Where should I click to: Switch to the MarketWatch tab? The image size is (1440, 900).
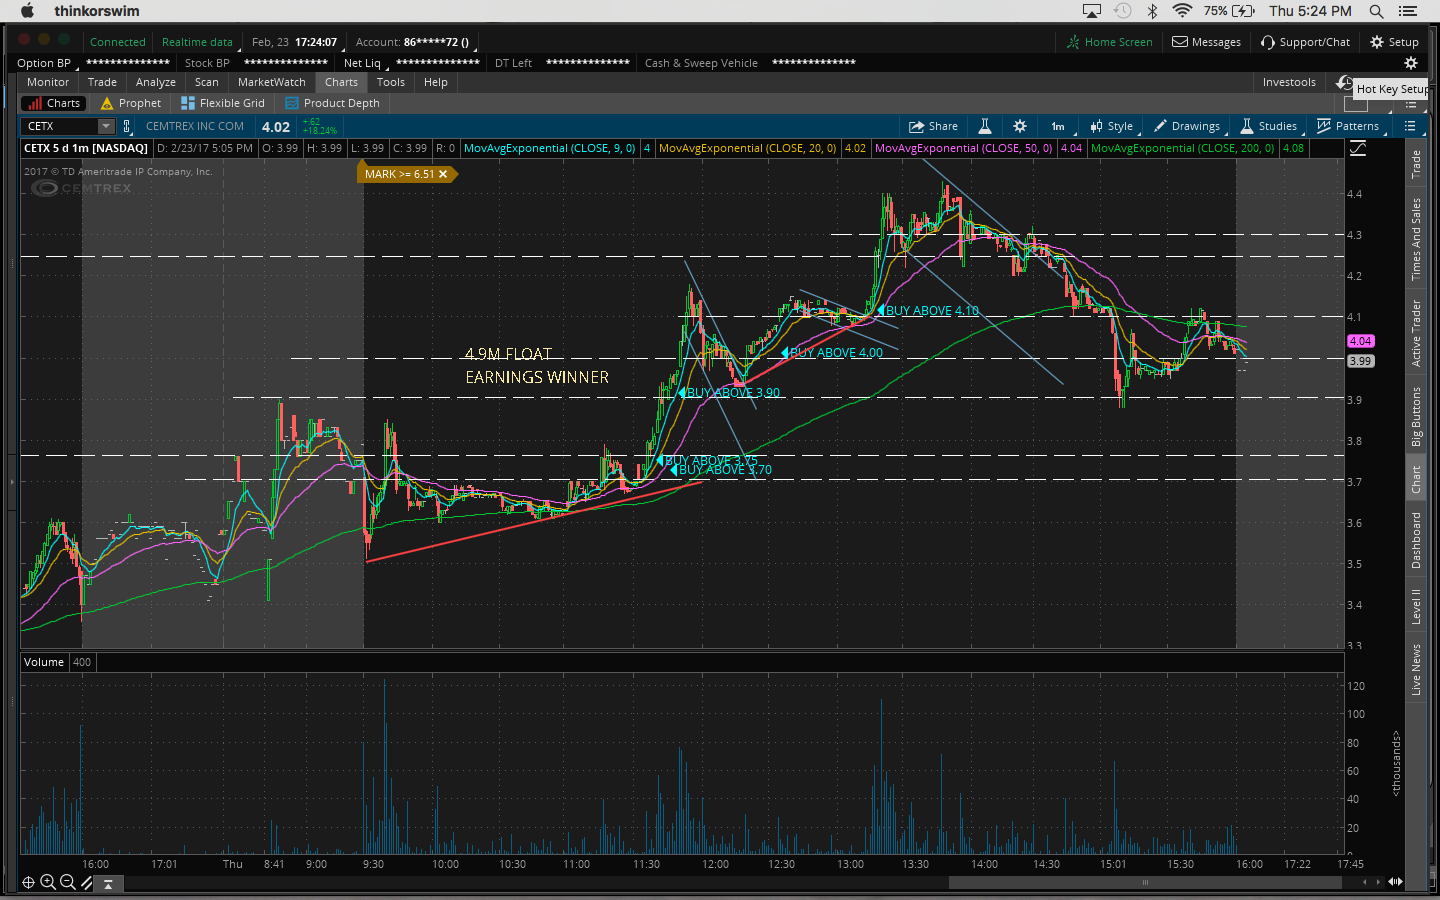(271, 82)
